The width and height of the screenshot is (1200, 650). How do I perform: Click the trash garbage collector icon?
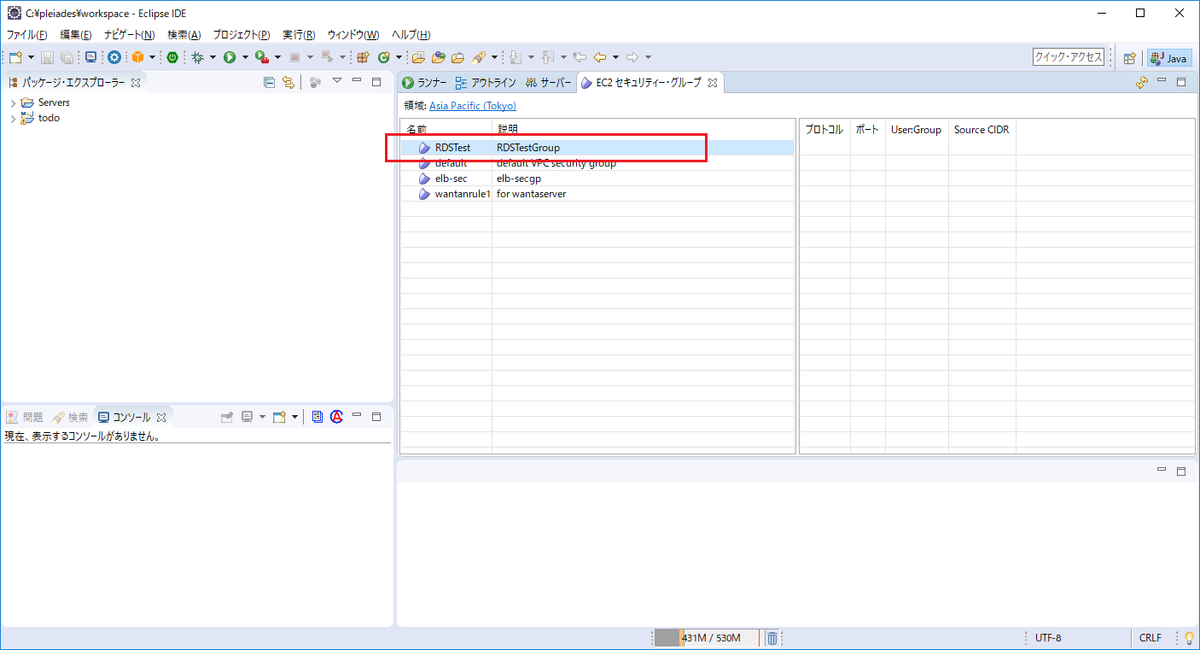coord(772,638)
